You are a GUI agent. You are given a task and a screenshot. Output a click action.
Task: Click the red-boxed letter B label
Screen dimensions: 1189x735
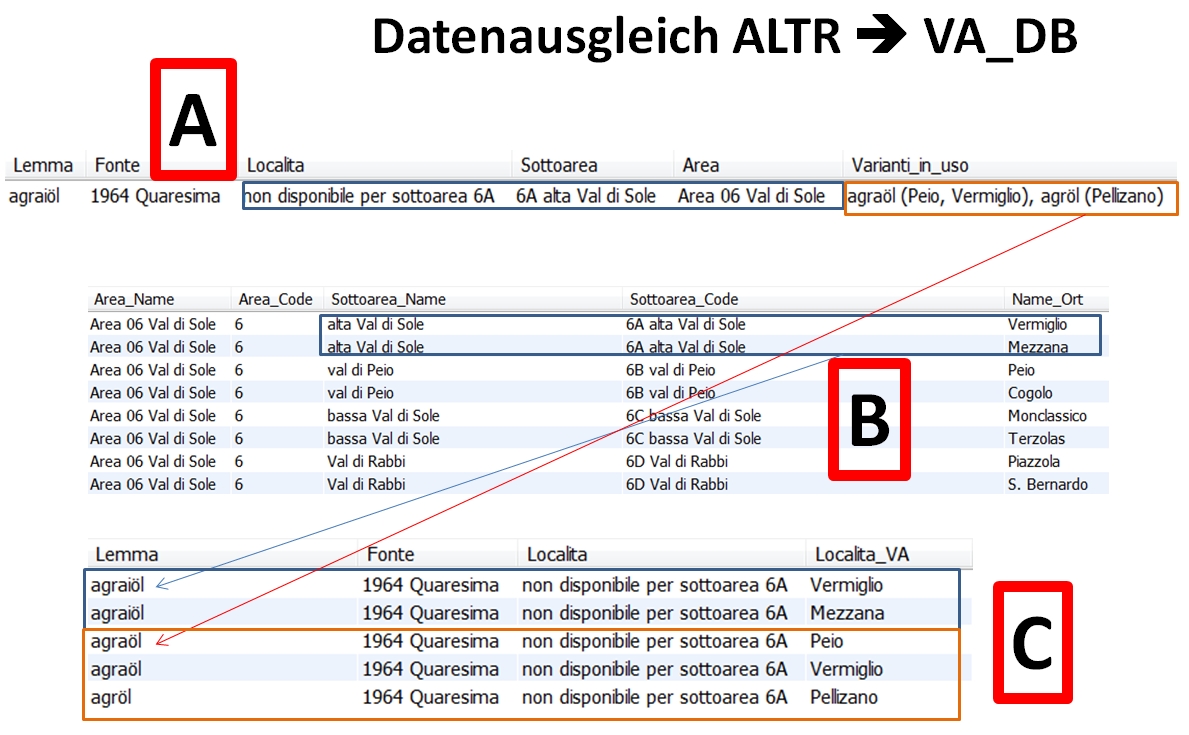point(869,419)
